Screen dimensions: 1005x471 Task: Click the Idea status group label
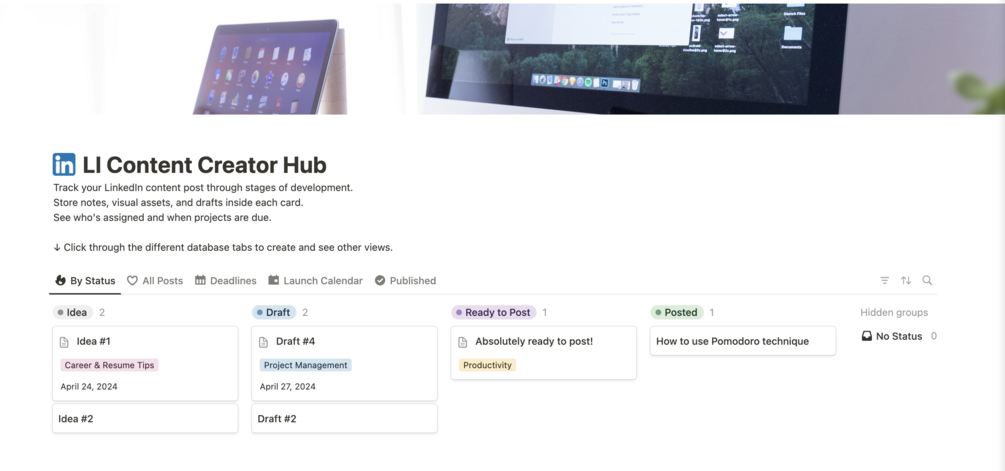72,313
